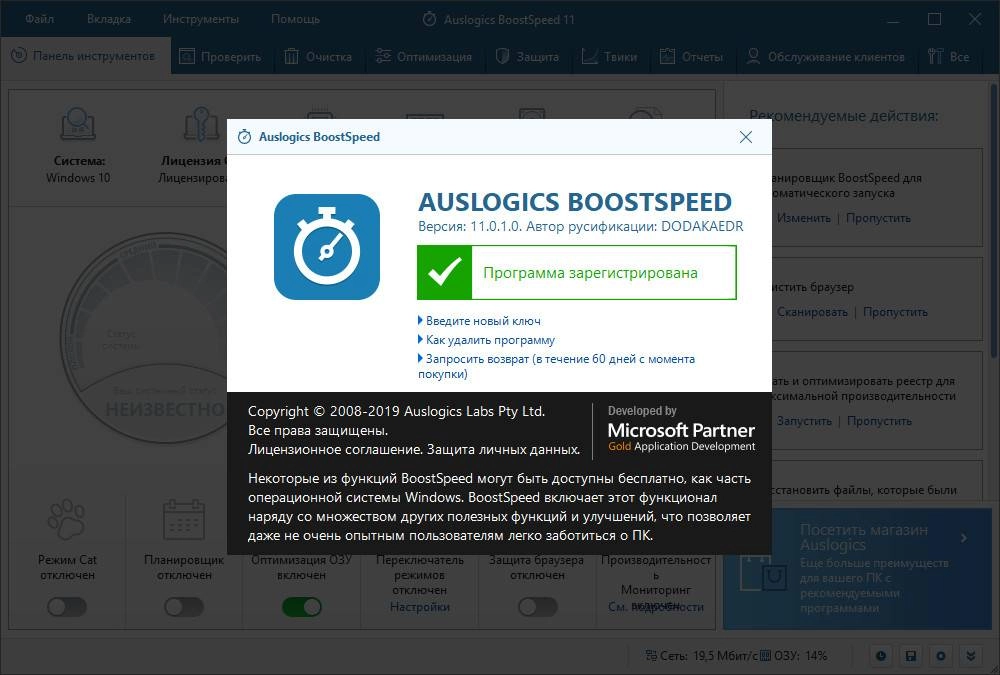Open Настройки under Переключатель режимов

420,607
